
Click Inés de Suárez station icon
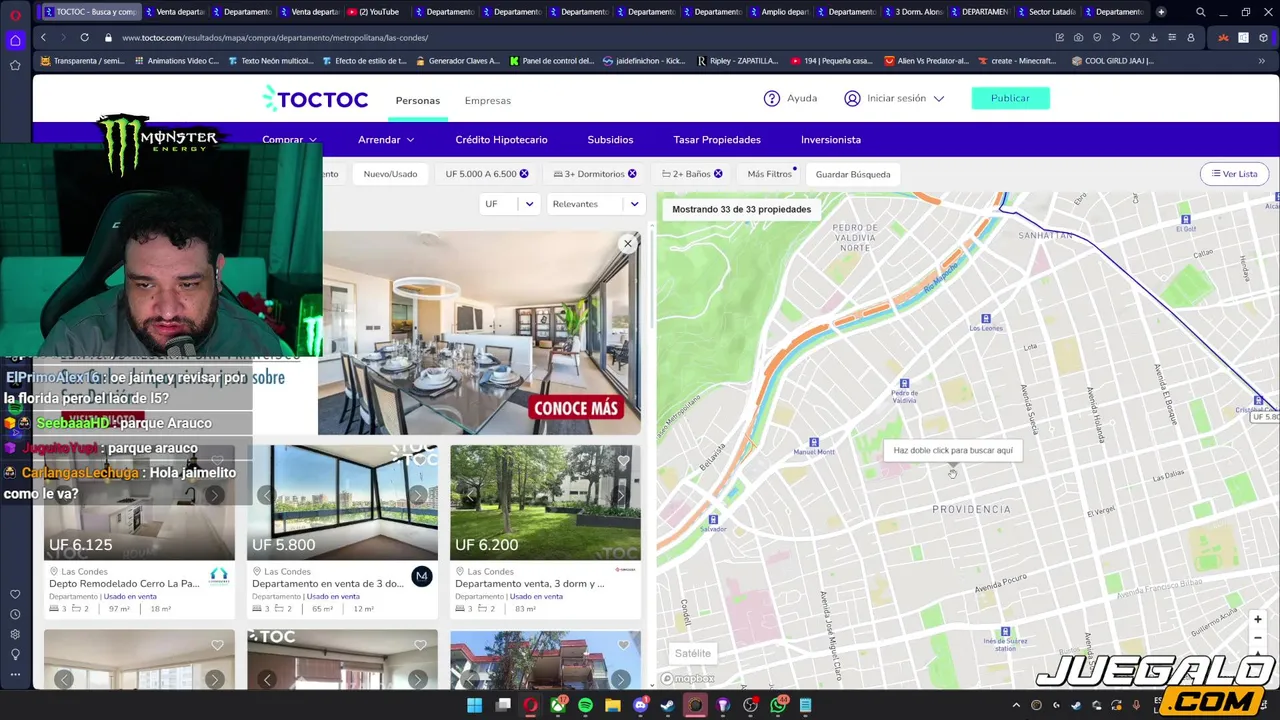click(1005, 632)
